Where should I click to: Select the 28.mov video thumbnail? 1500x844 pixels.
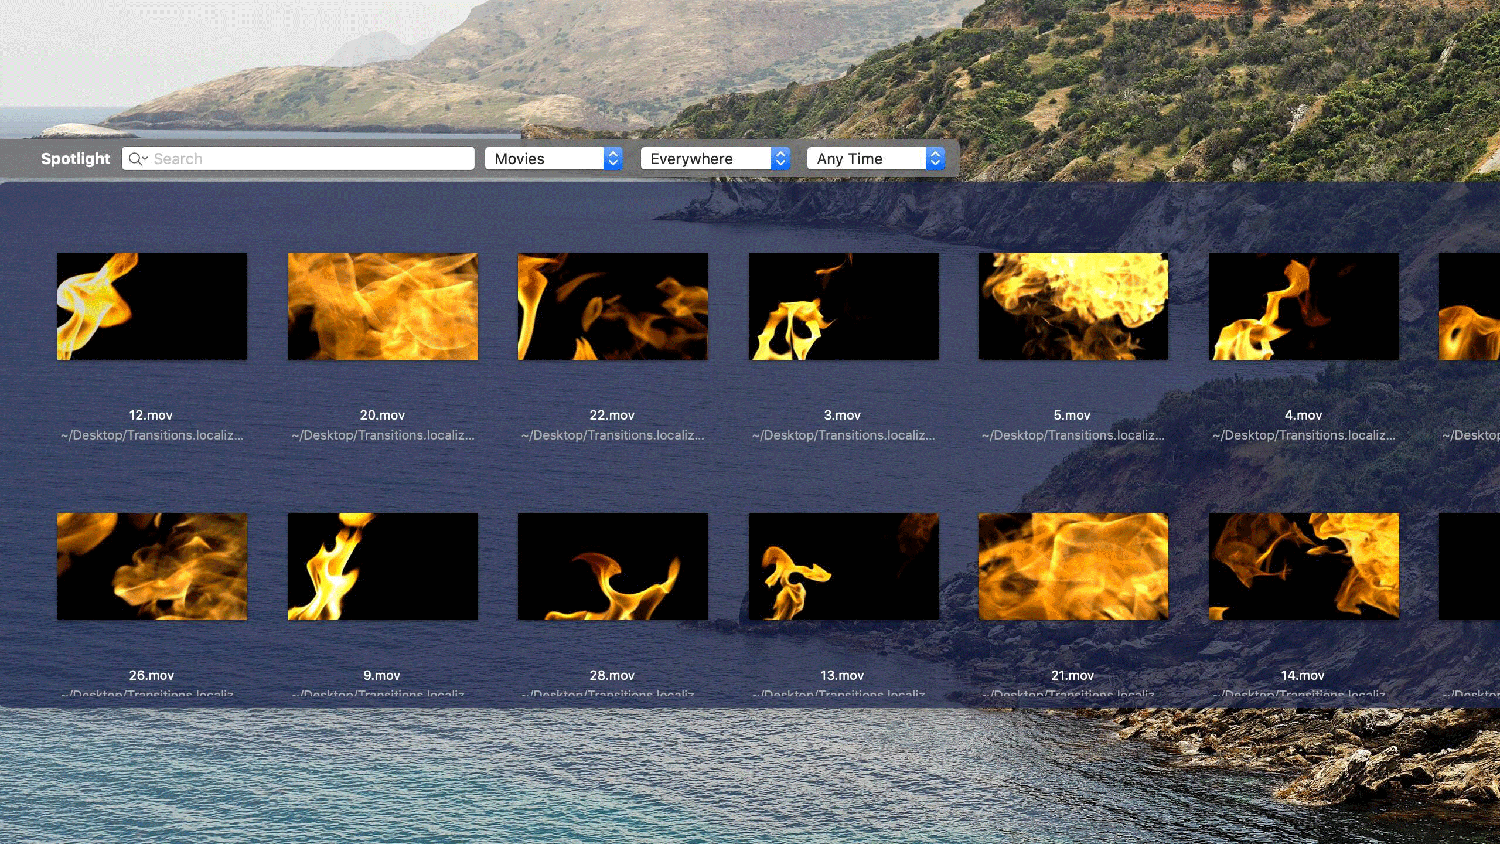click(612, 566)
